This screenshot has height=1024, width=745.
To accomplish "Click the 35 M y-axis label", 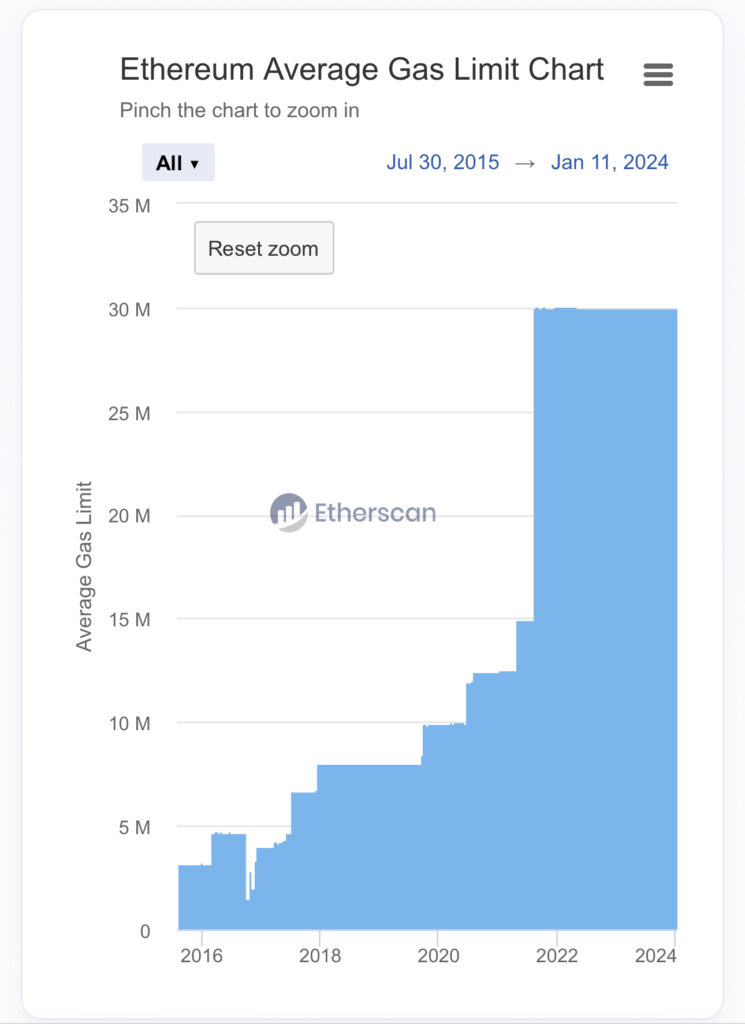I will pos(129,206).
